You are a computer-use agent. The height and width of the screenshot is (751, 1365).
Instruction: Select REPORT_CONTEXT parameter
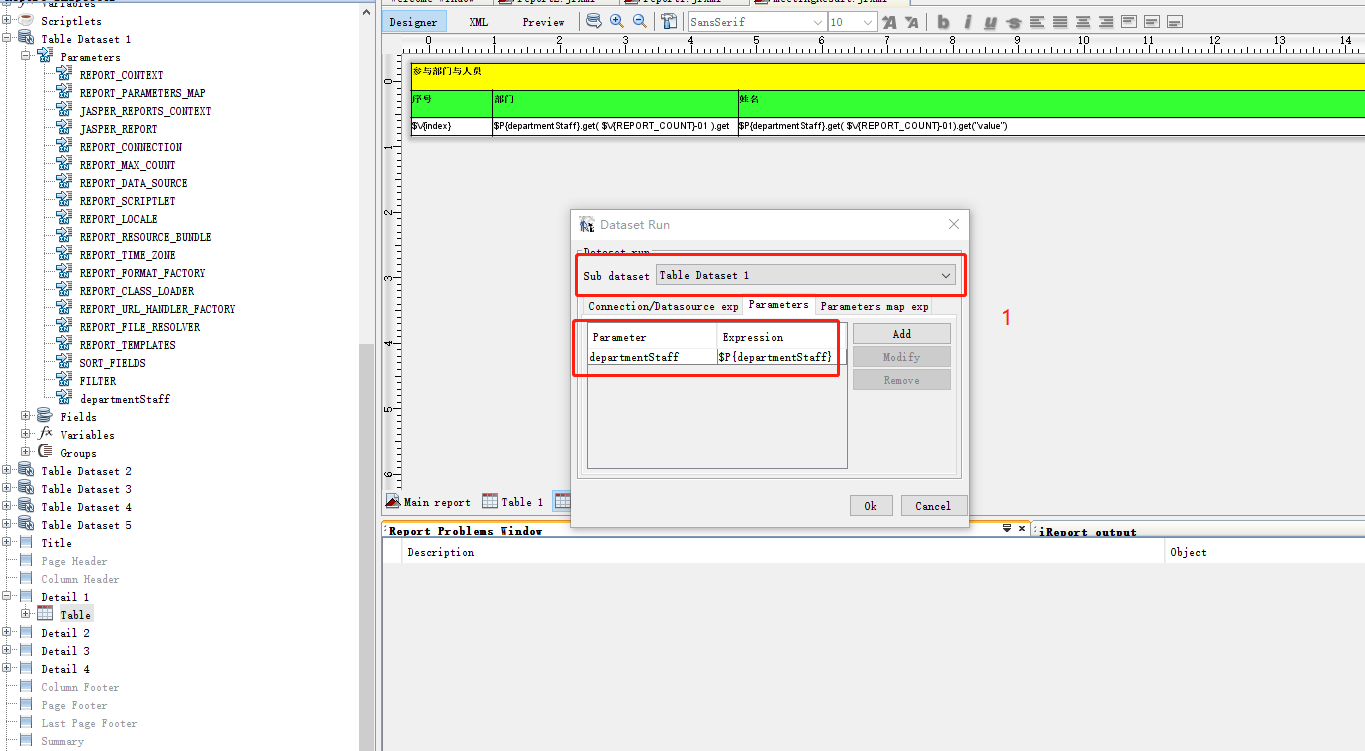(x=121, y=75)
